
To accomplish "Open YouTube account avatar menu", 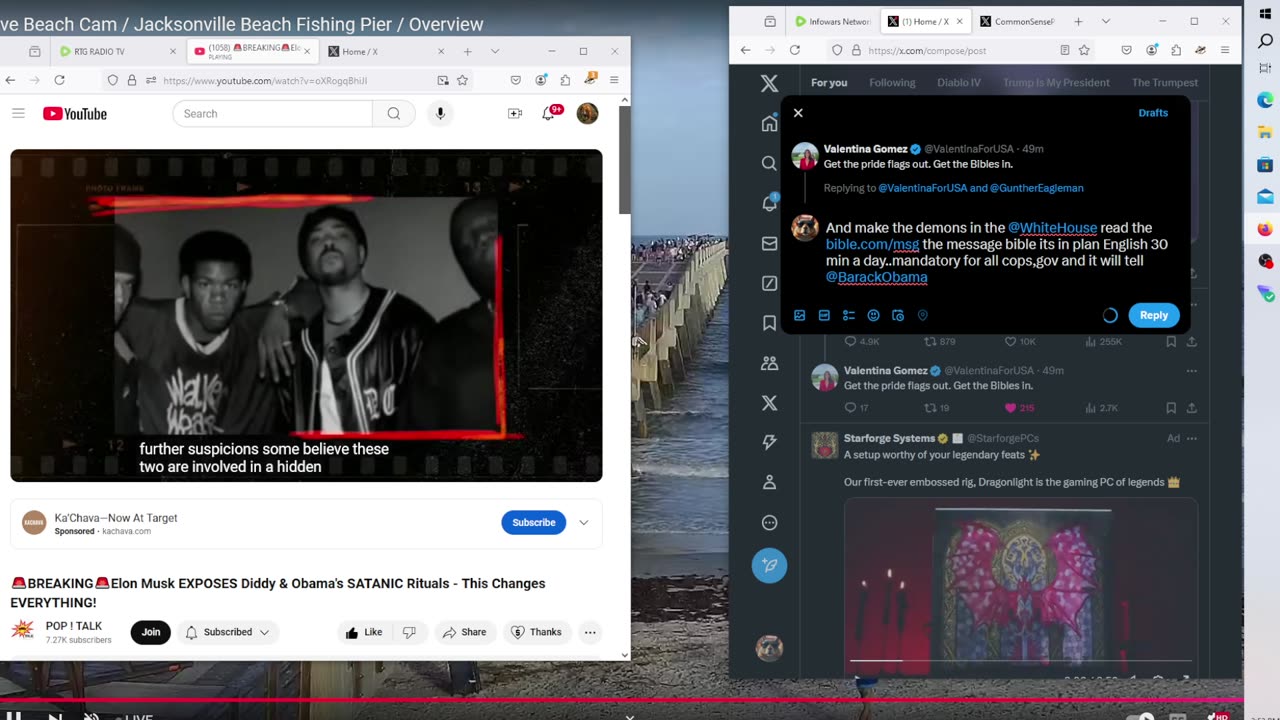I will point(588,114).
